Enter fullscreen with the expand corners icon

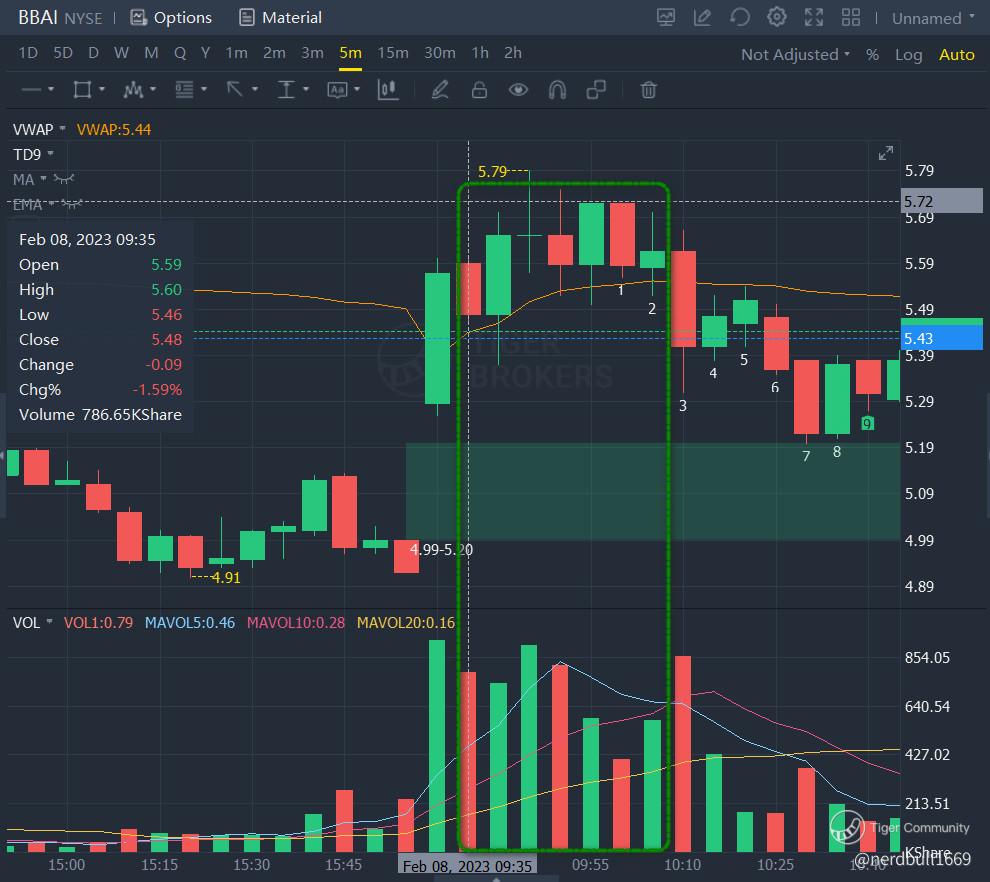click(814, 18)
